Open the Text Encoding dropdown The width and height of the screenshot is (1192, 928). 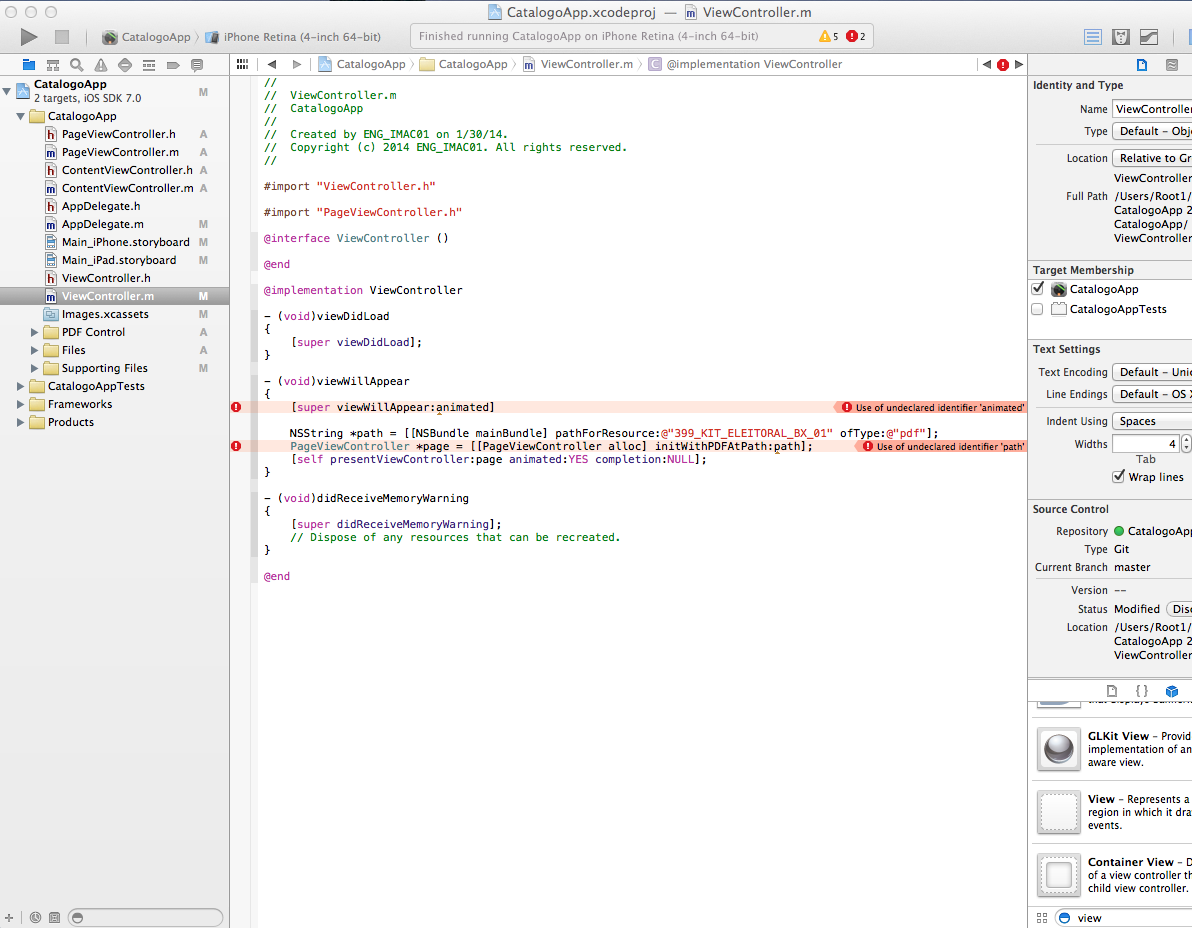click(x=1152, y=372)
